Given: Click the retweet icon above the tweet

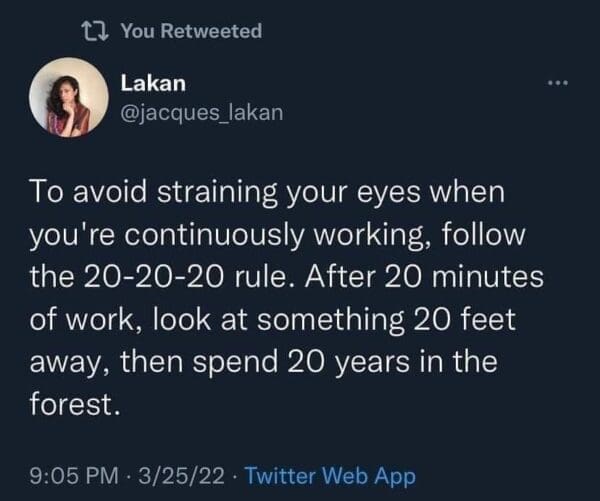Looking at the screenshot, I should click(96, 31).
